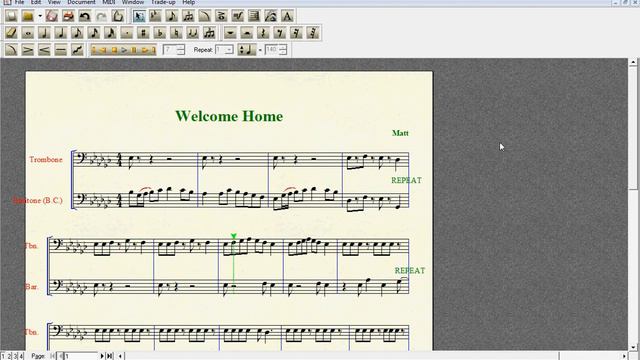Select the decrescendo hairpin tool
Screen dimensions: 640x360
(28, 50)
